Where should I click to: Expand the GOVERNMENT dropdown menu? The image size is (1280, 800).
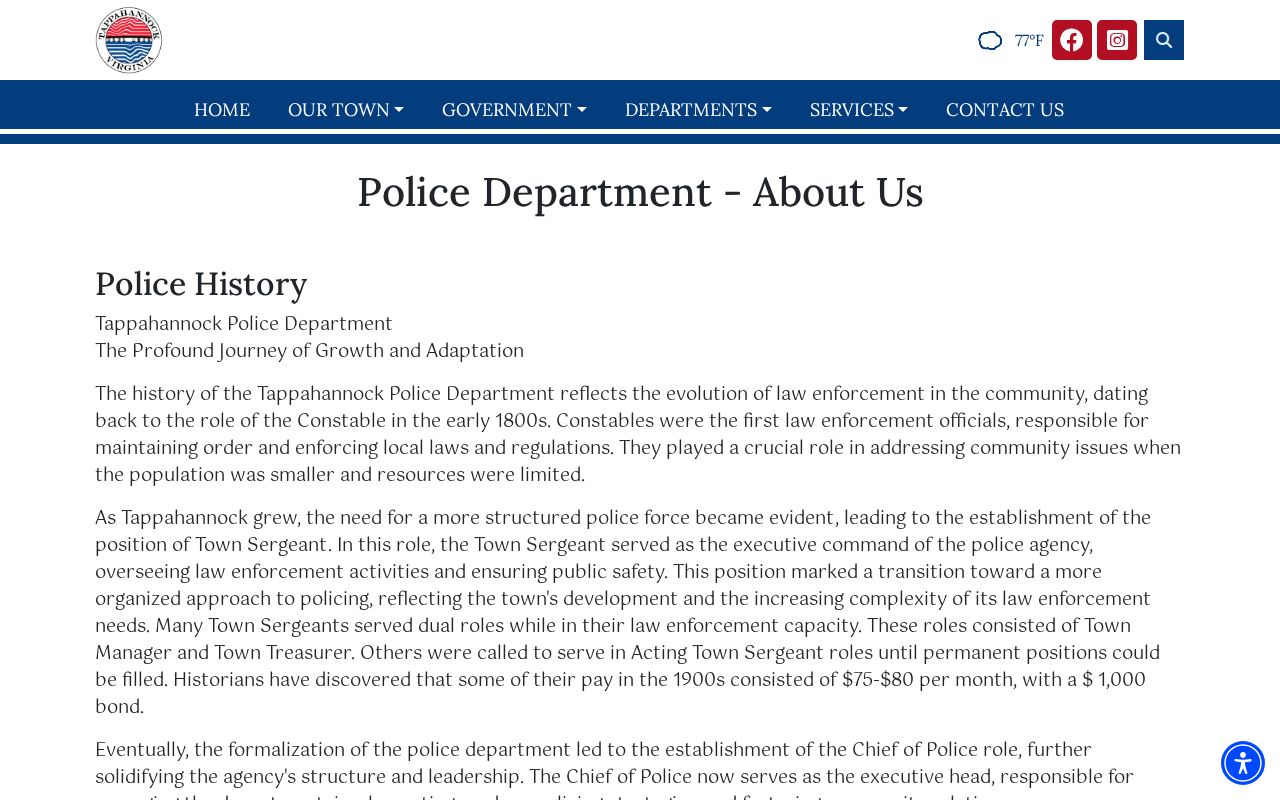[514, 110]
